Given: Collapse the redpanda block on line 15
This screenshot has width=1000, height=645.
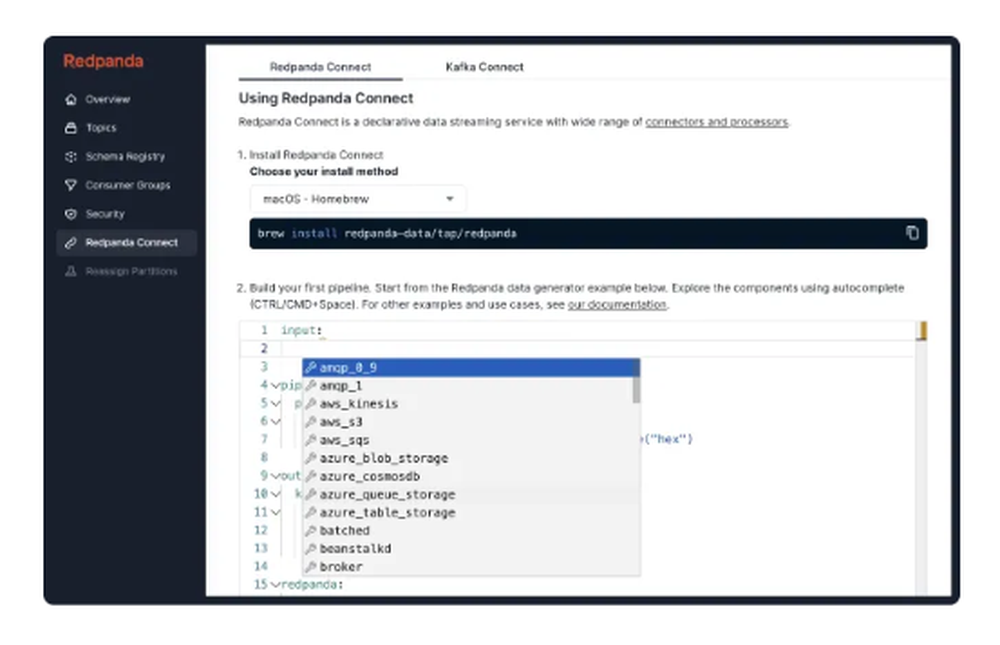Looking at the screenshot, I should pyautogui.click(x=276, y=586).
